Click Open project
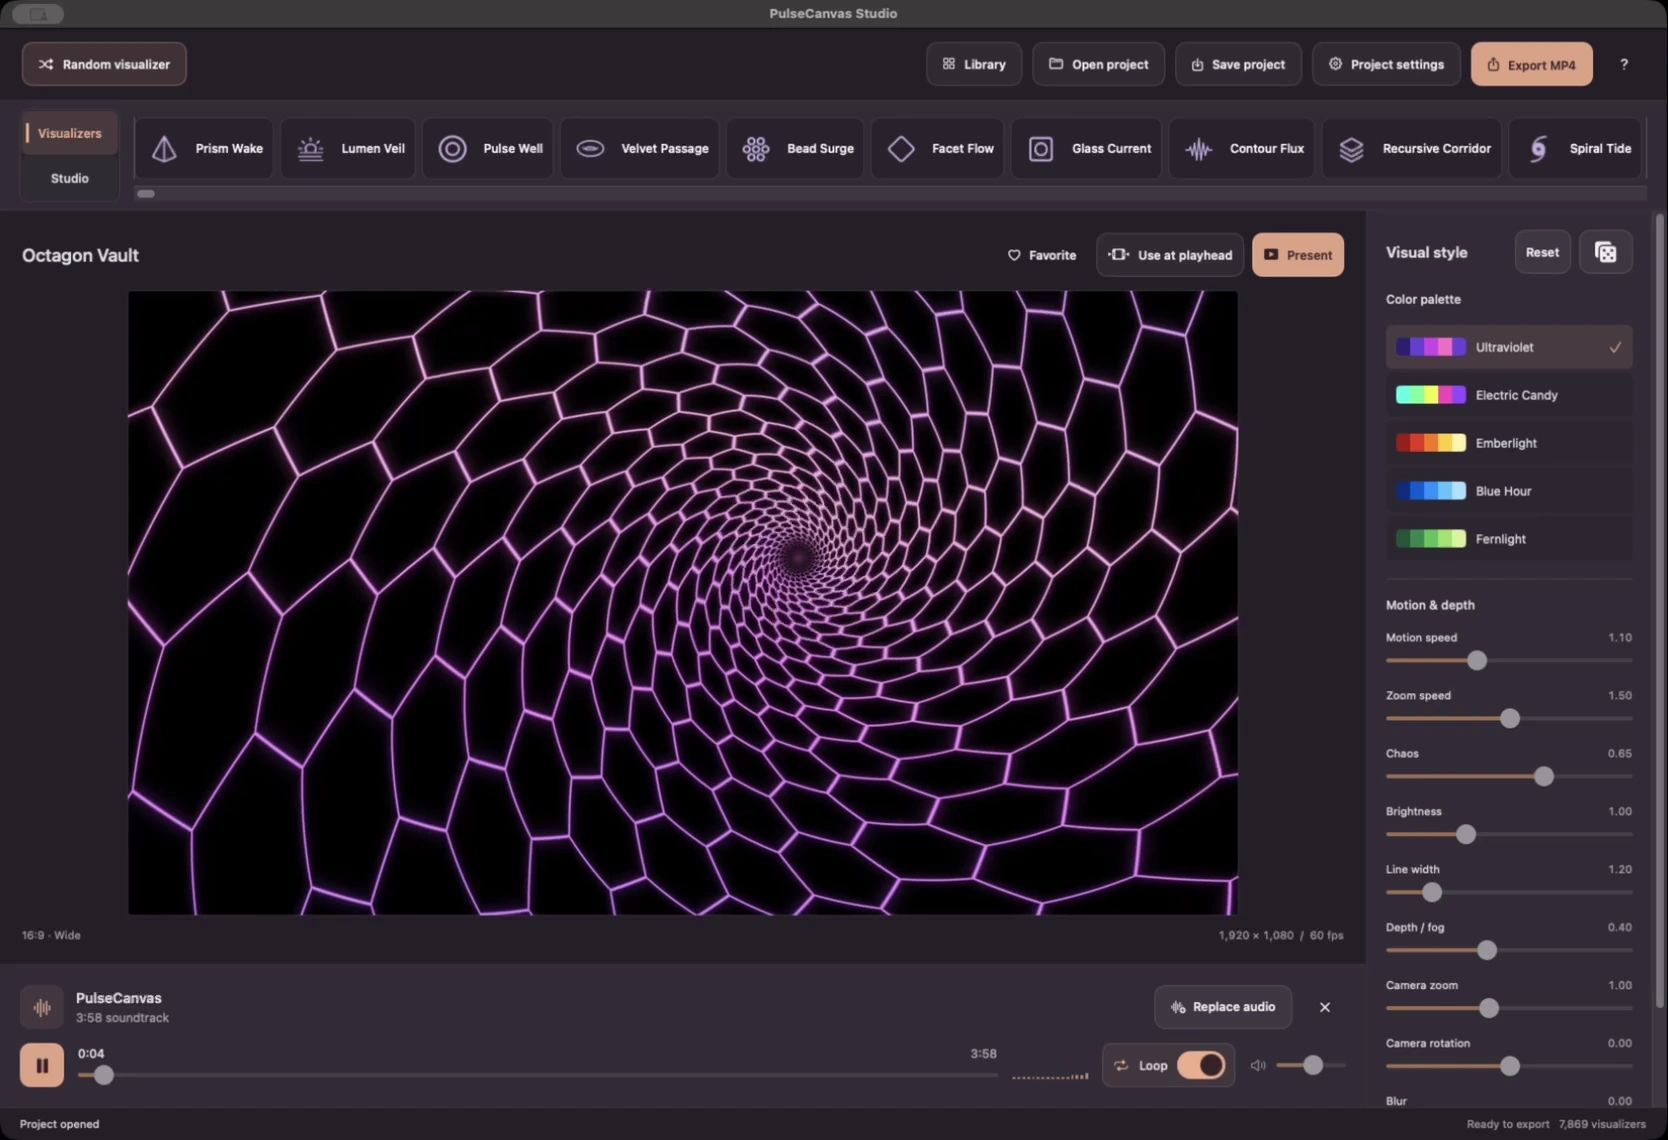Viewport: 1668px width, 1140px height. pos(1098,64)
